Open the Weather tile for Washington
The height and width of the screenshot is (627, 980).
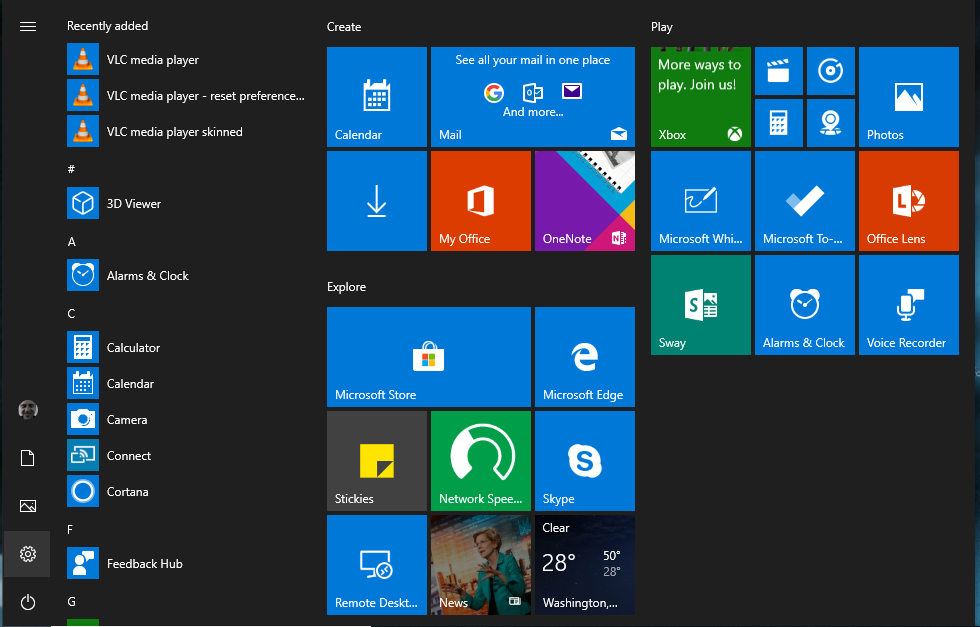(x=585, y=565)
